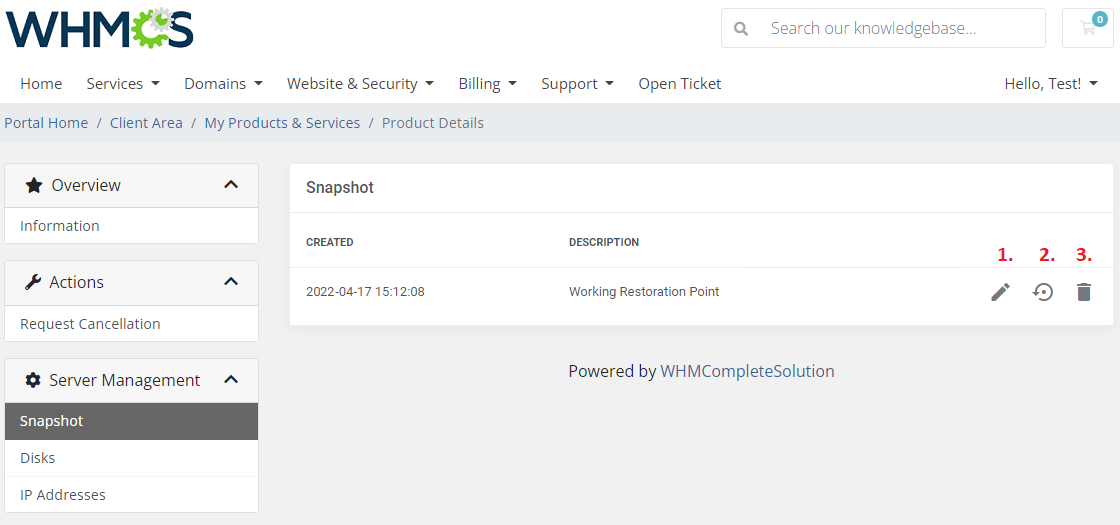Restore the snapshot using the revert icon
The width and height of the screenshot is (1120, 525).
tap(1043, 291)
